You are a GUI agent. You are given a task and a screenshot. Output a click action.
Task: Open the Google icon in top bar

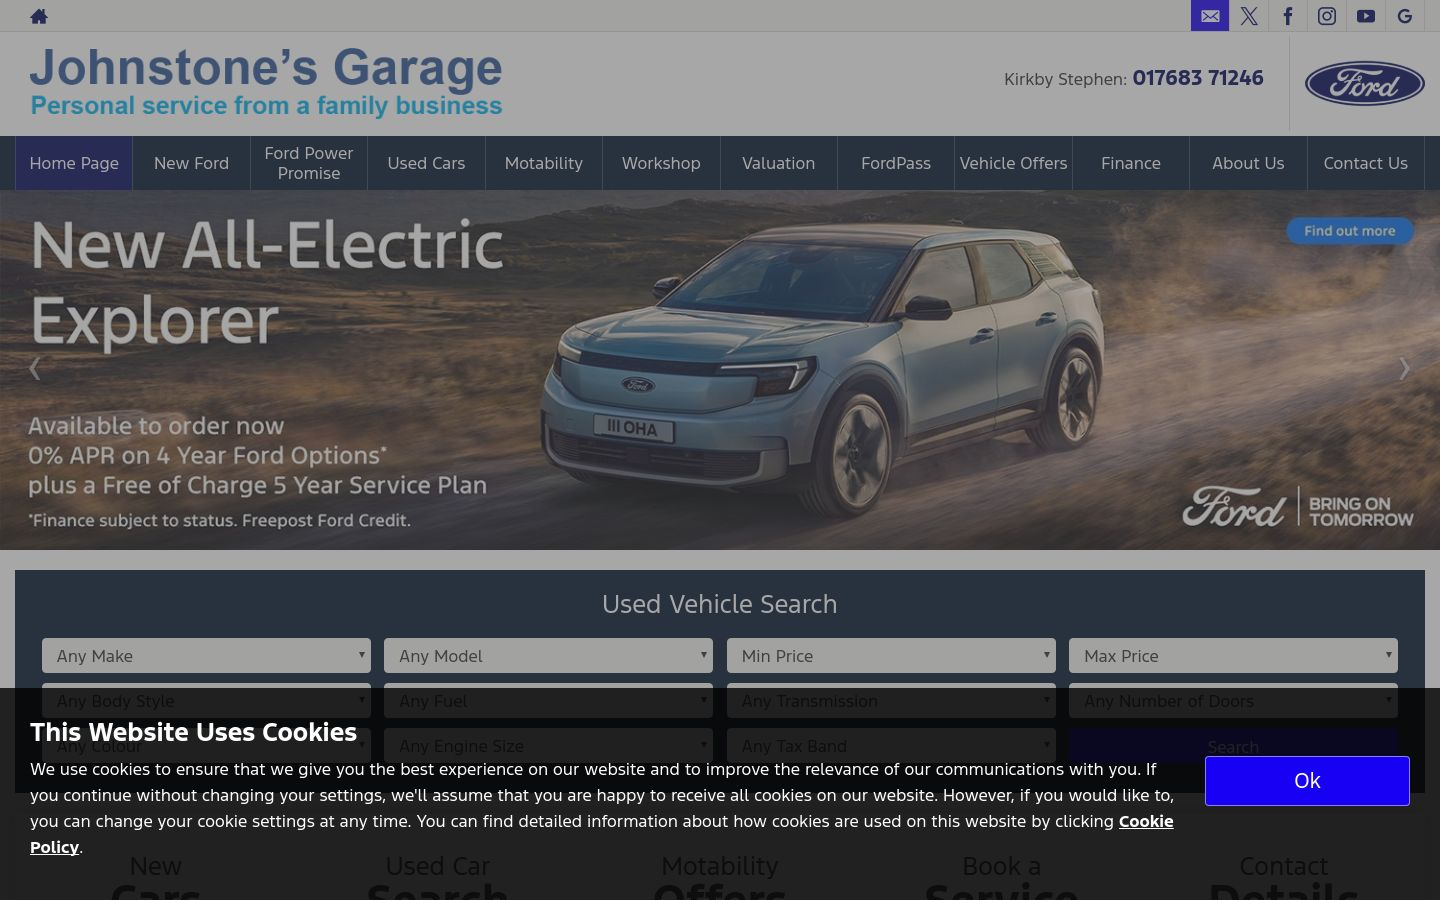pyautogui.click(x=1405, y=16)
